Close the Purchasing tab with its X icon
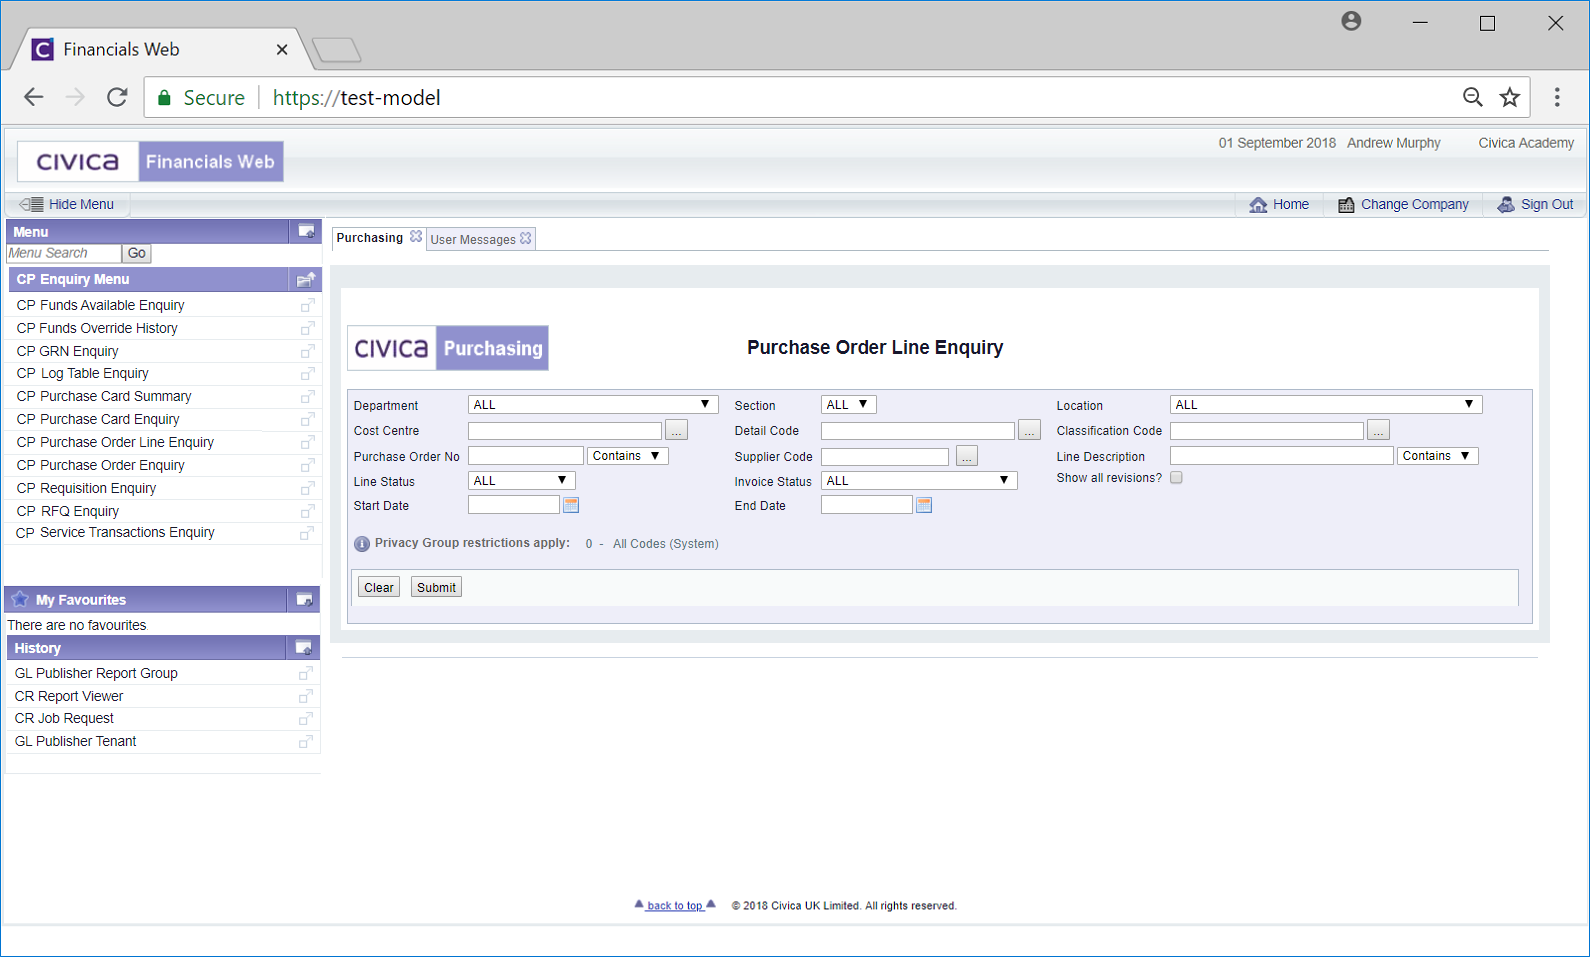 pyautogui.click(x=416, y=237)
